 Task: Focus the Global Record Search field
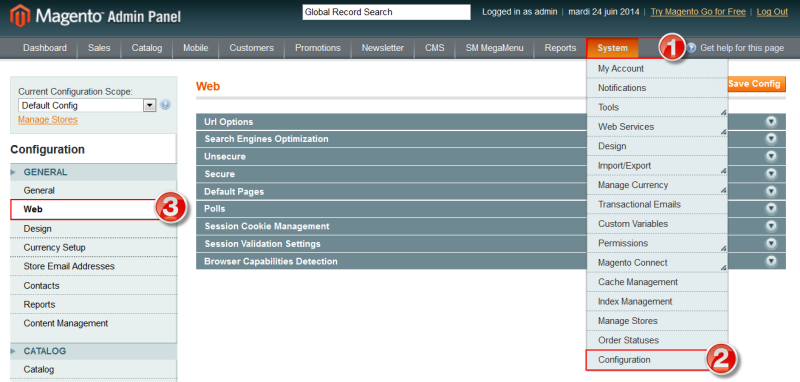coord(386,12)
